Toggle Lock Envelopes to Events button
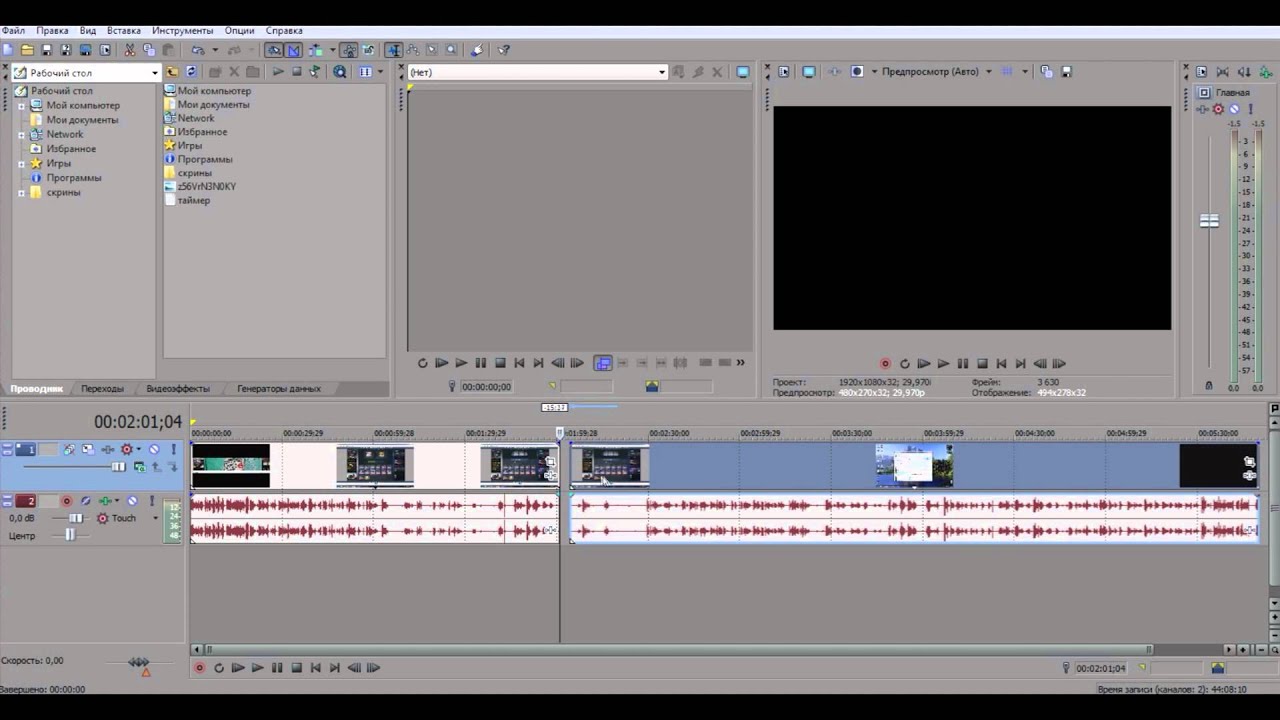This screenshot has height=720, width=1280. [x=350, y=50]
